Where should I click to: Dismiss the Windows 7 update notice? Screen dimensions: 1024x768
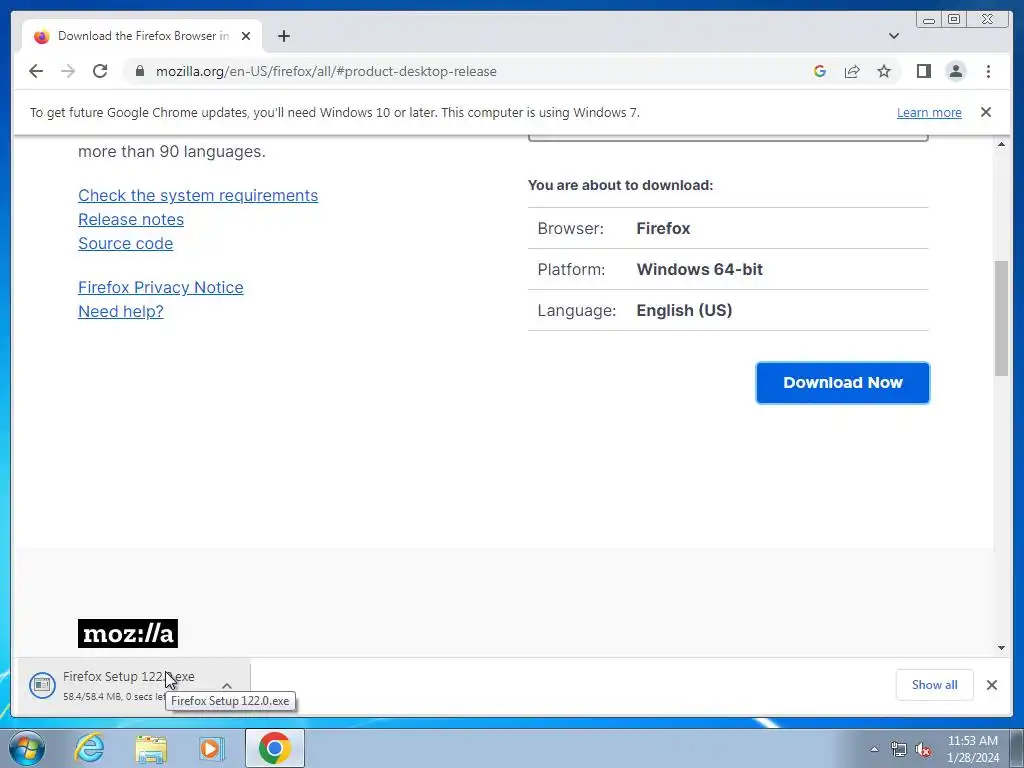[x=985, y=112]
